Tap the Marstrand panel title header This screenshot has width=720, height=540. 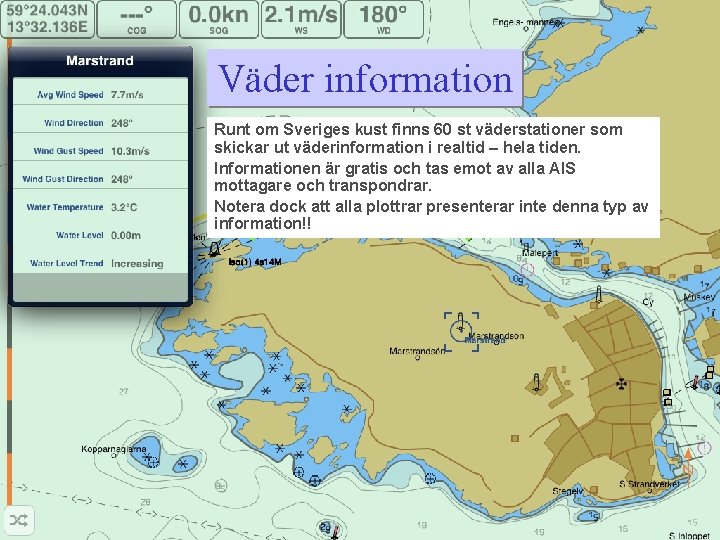click(100, 61)
